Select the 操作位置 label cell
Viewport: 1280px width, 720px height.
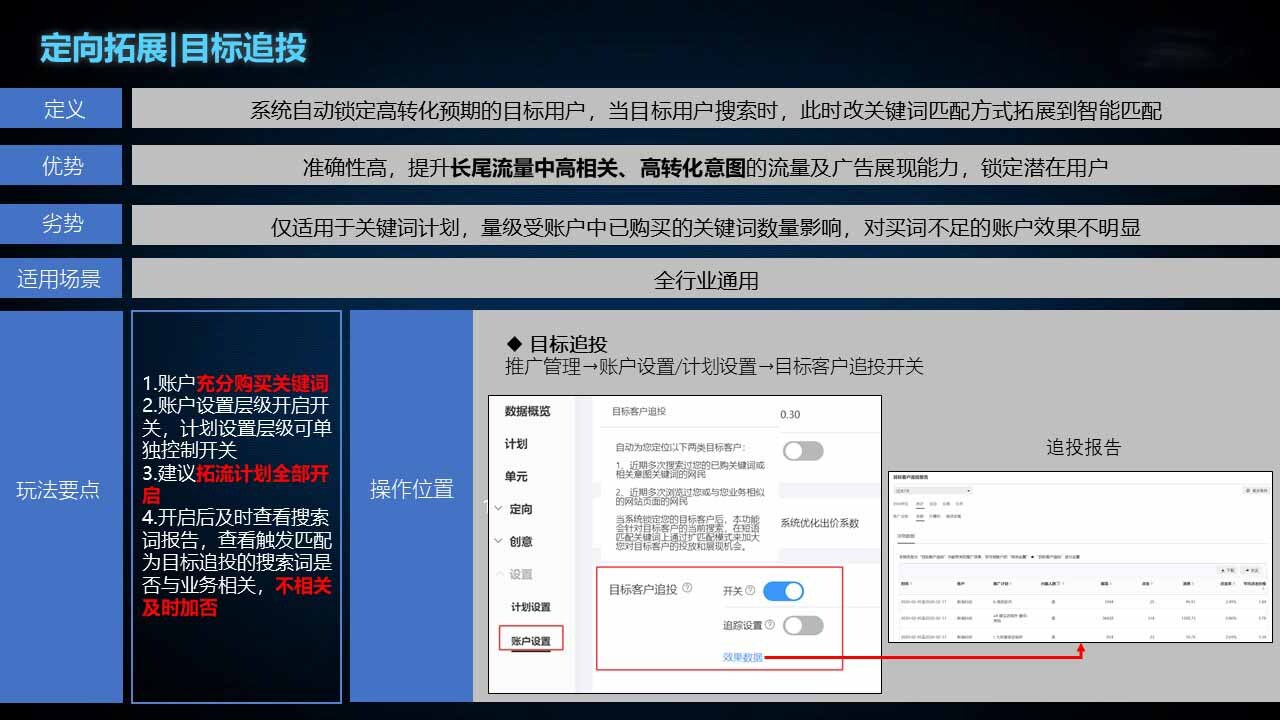pyautogui.click(x=411, y=506)
